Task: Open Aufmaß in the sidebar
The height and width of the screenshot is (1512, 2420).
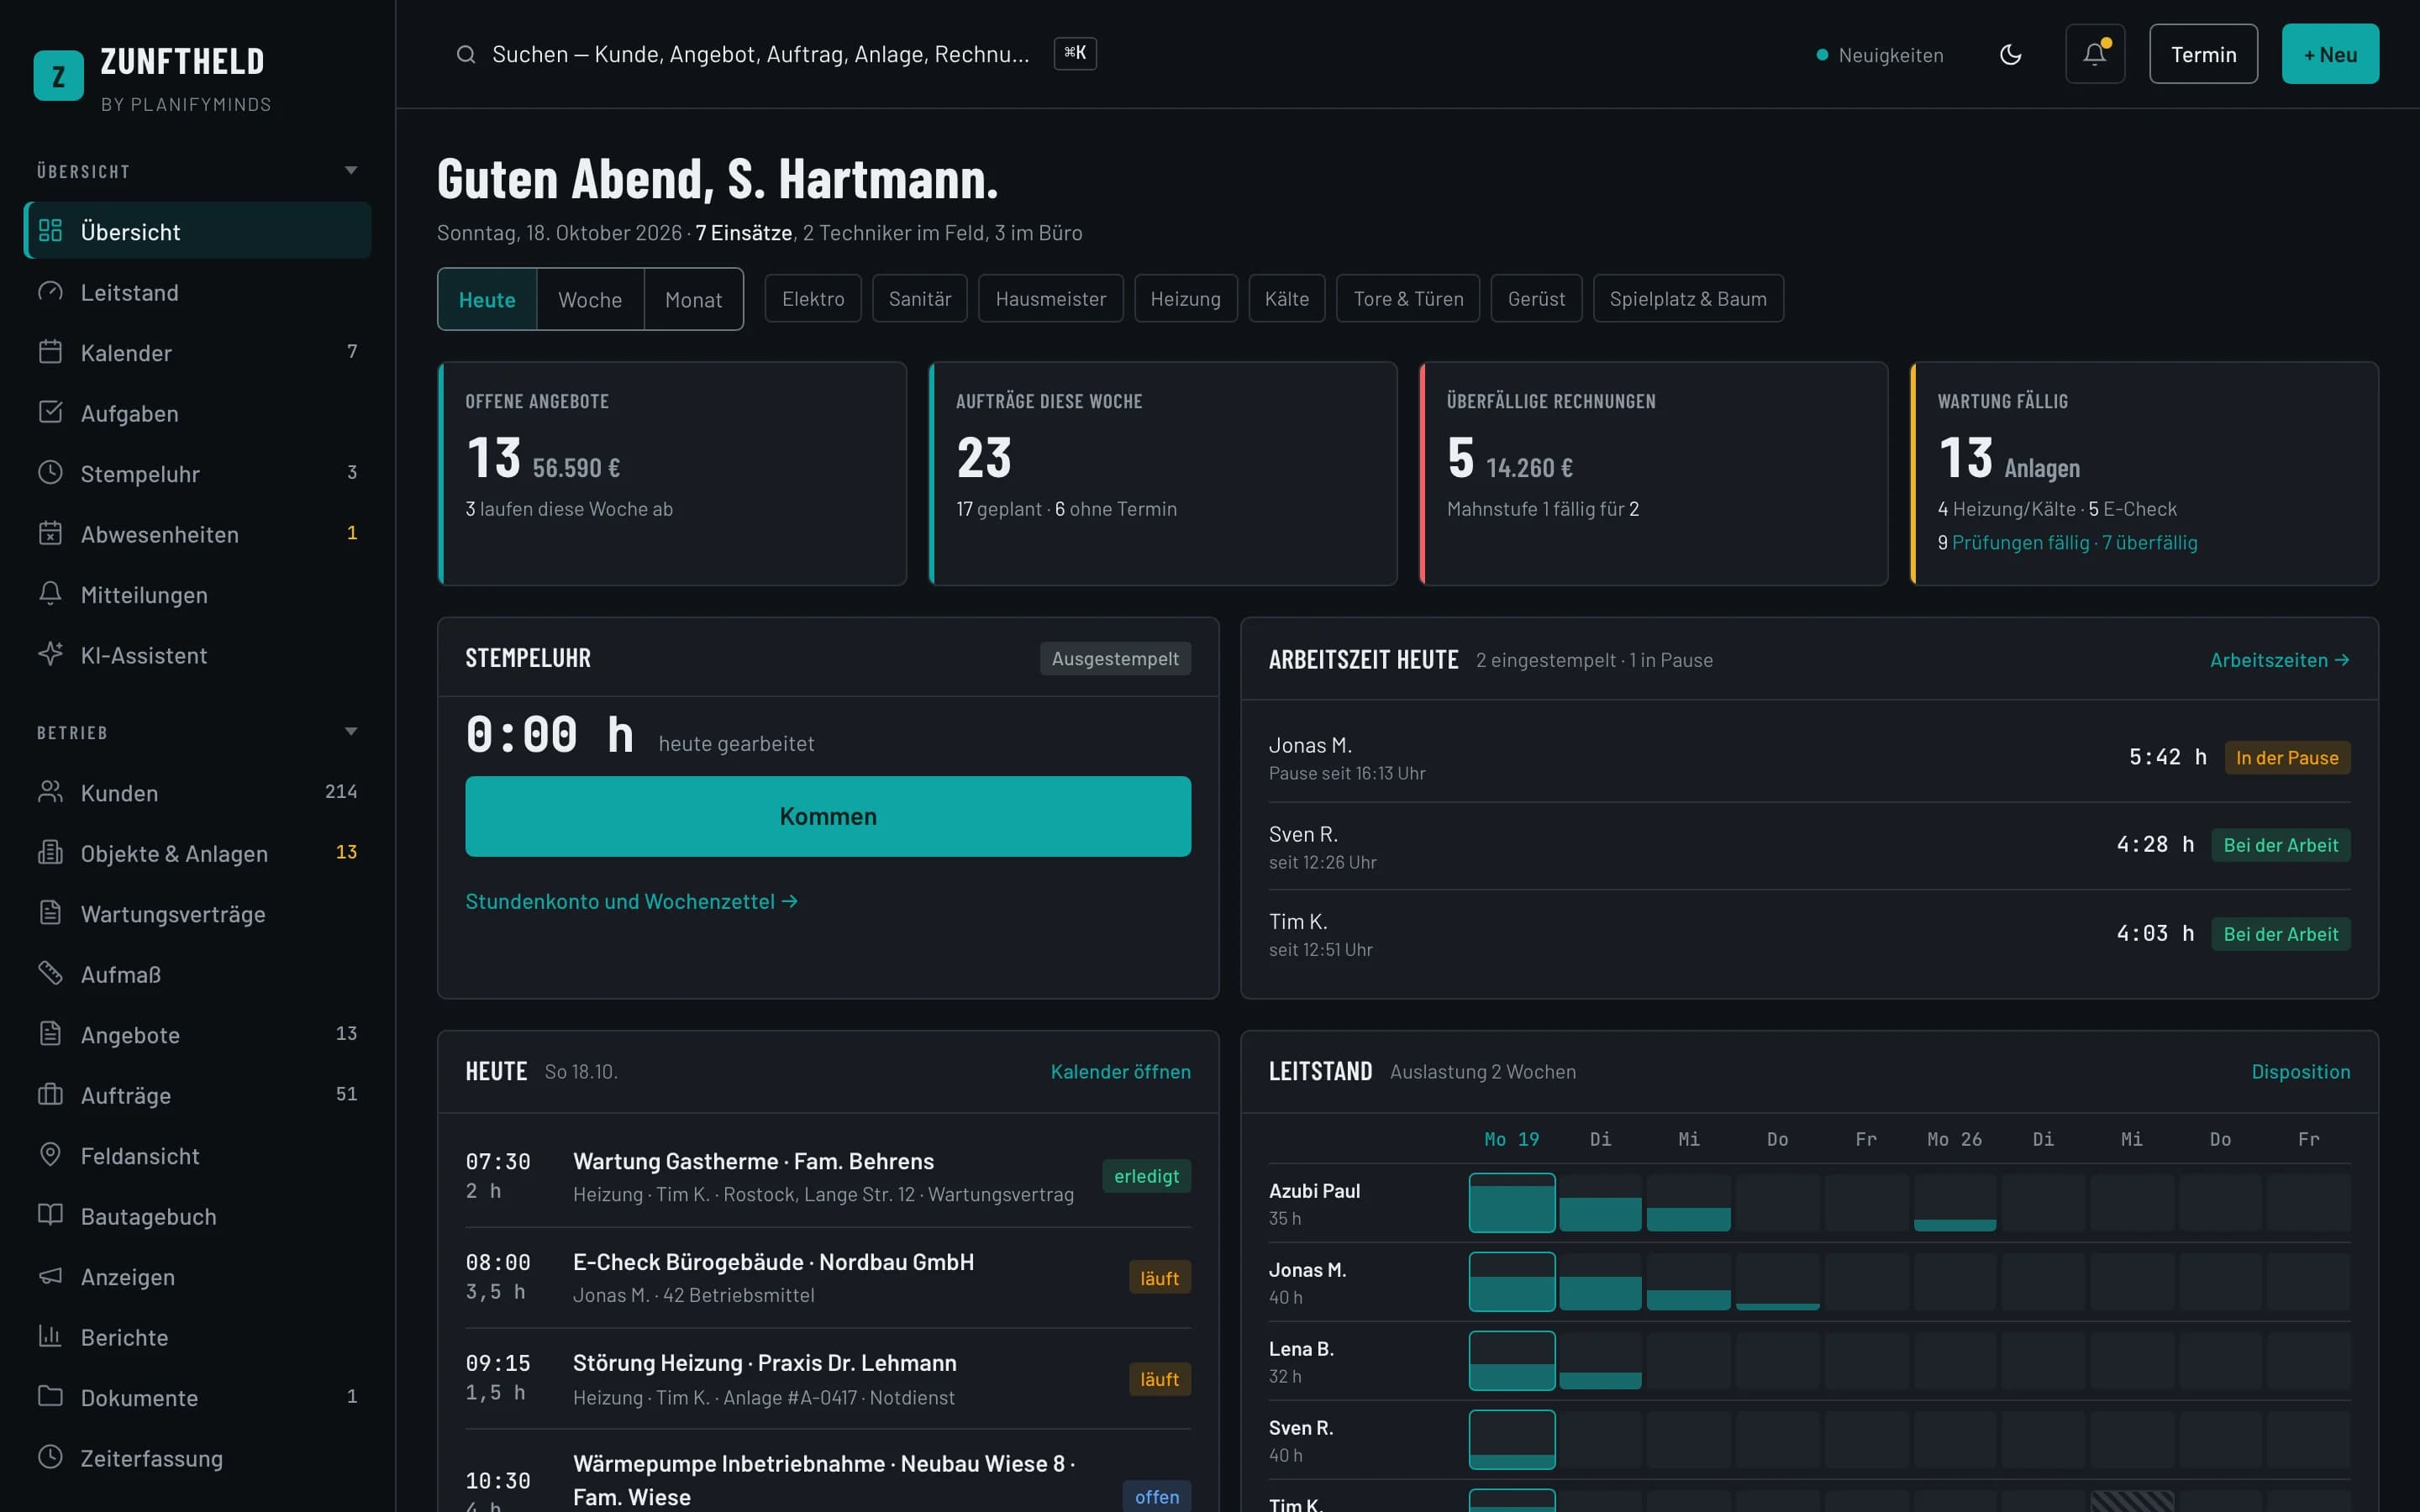Action: click(197, 974)
